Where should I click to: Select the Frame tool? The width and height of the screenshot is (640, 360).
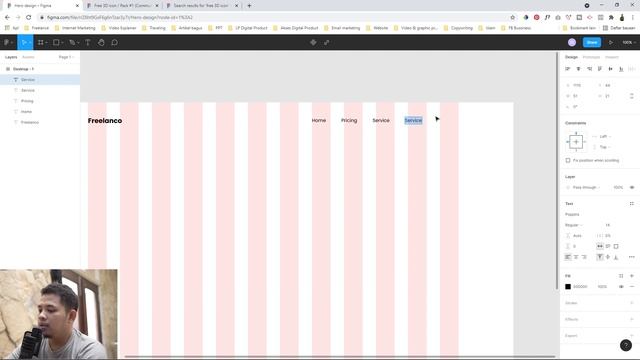tap(41, 42)
